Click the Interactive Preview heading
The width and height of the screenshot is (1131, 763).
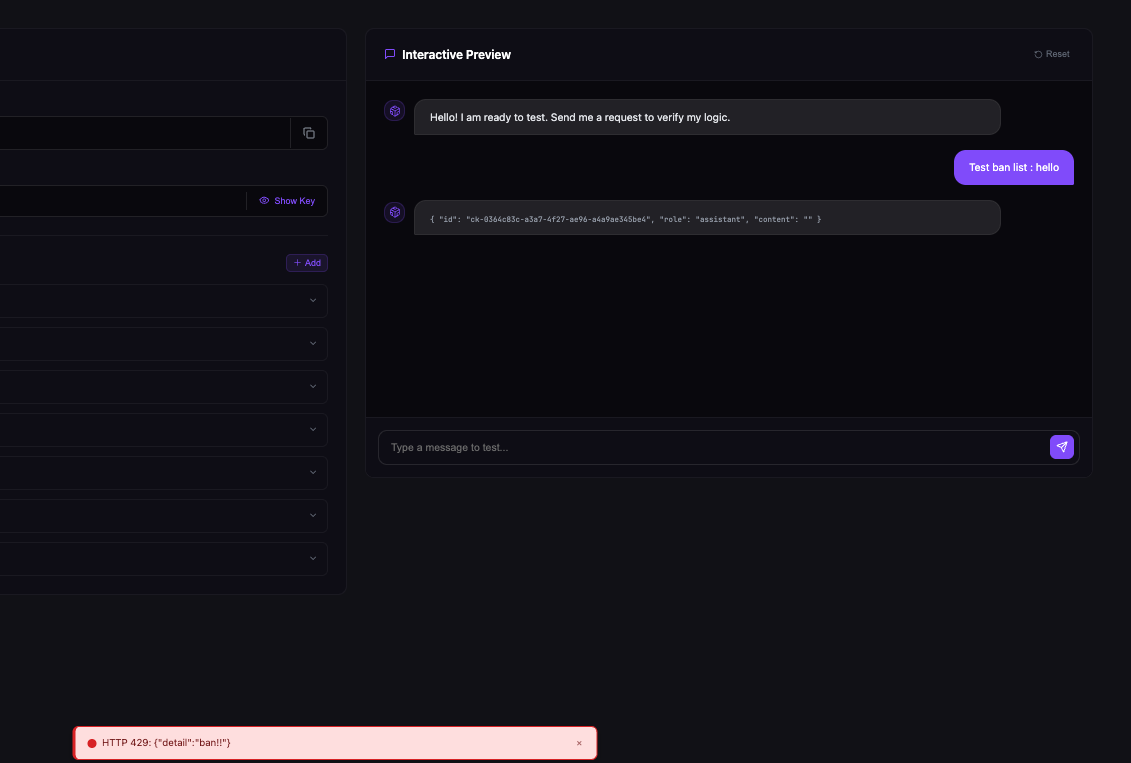click(456, 55)
